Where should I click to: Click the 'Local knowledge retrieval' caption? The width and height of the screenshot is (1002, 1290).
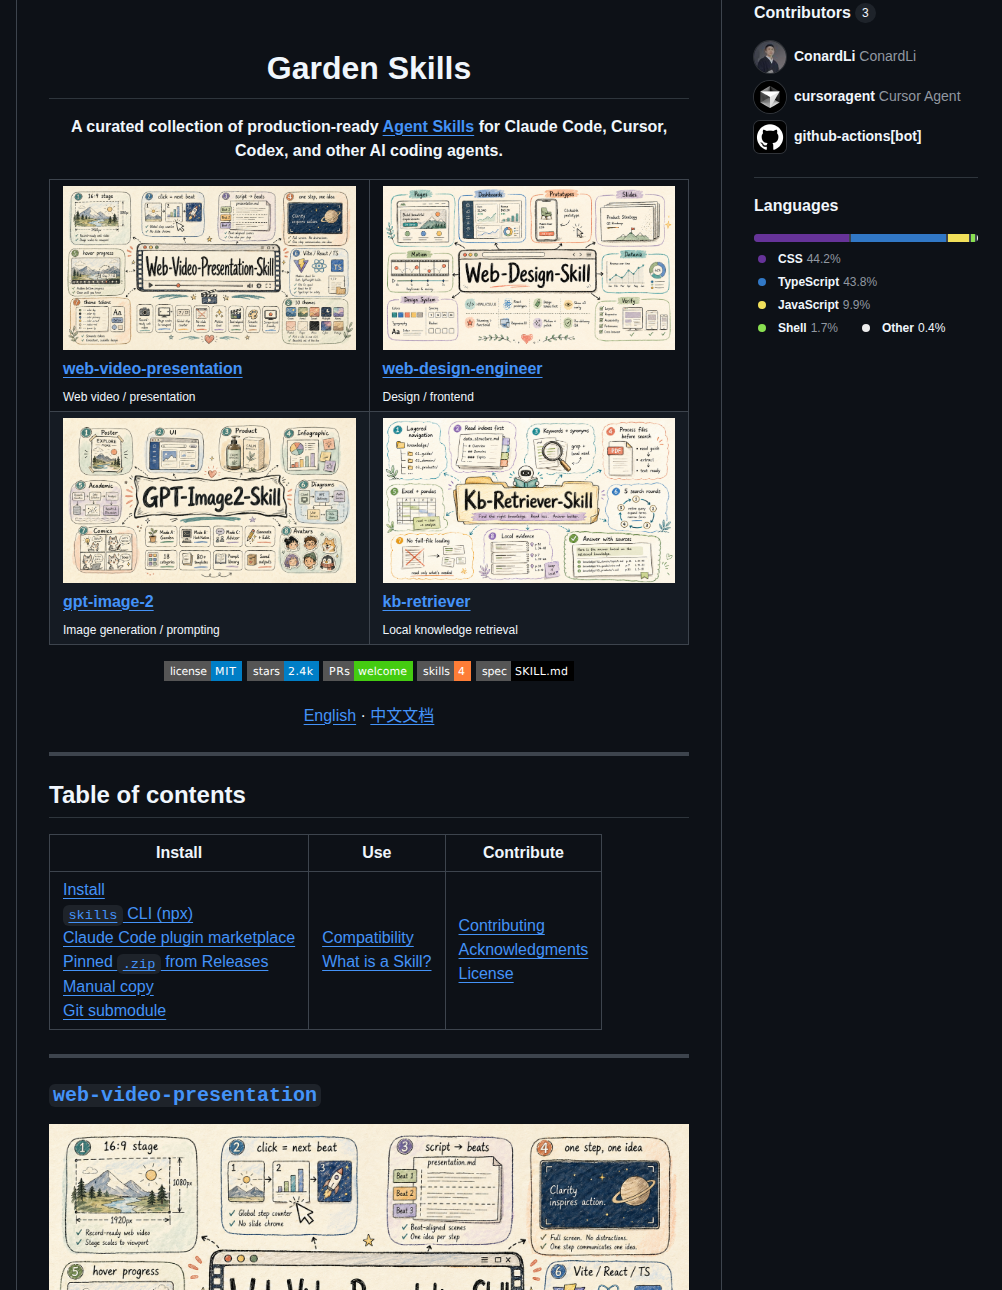click(450, 630)
